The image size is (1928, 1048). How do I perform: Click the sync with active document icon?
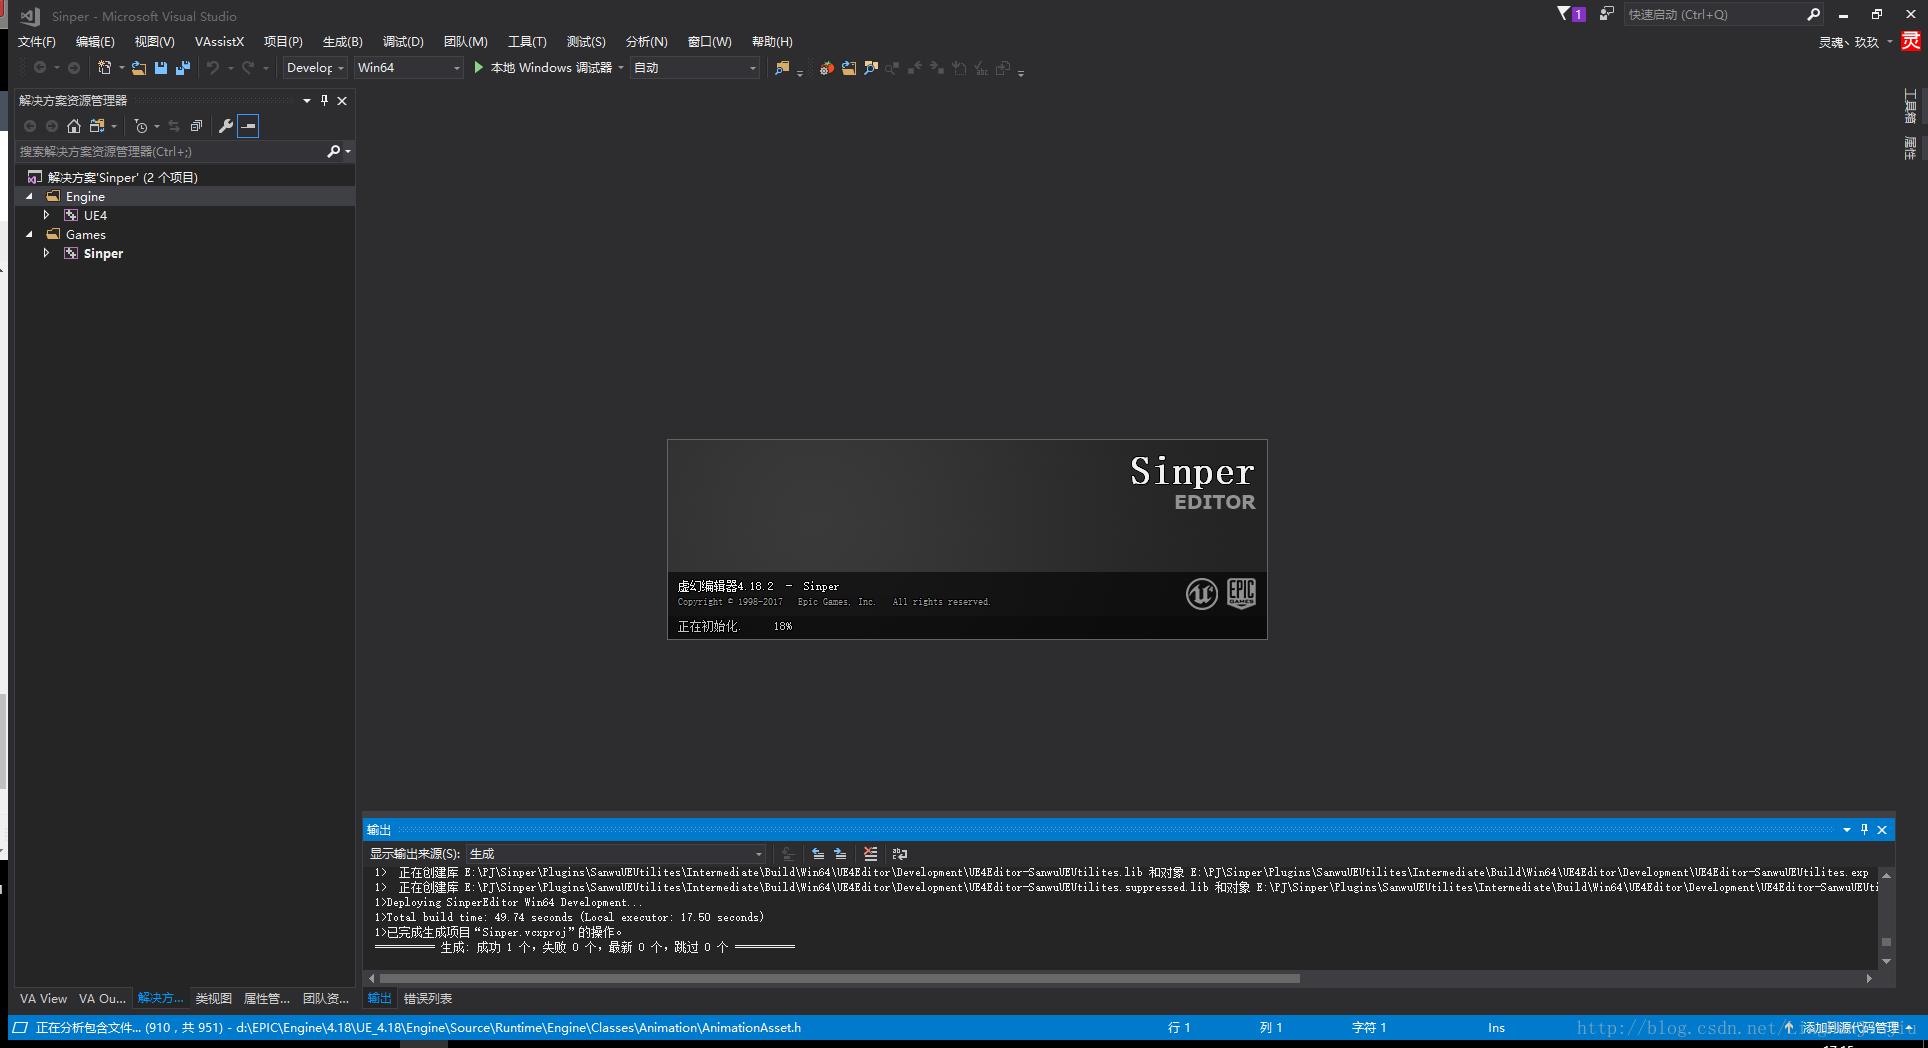tap(174, 126)
